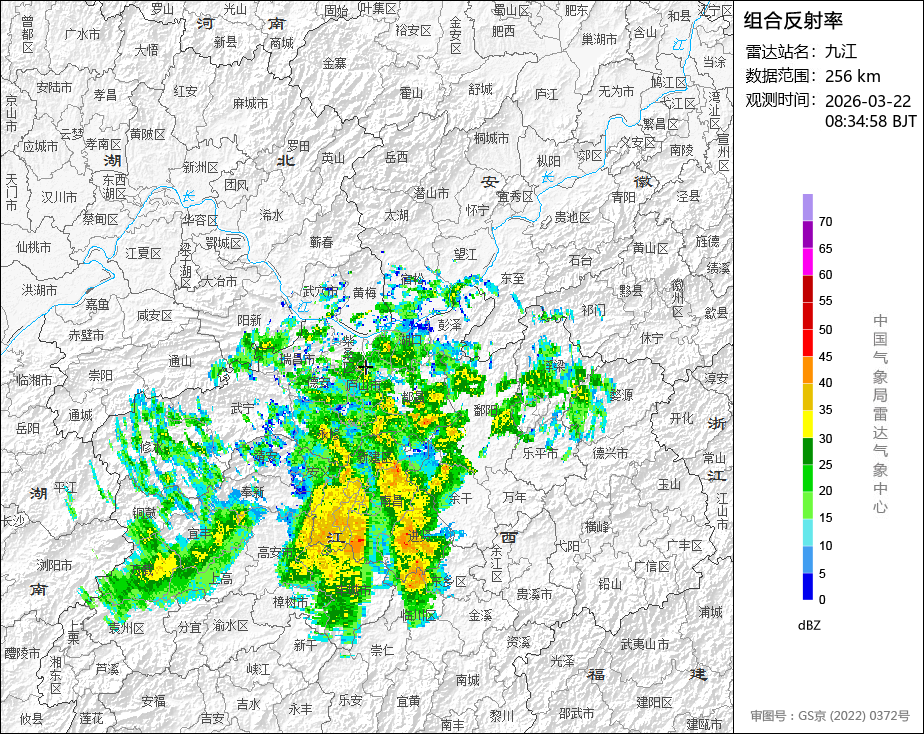The width and height of the screenshot is (924, 734).
Task: Click the 武夷山市 map label
Action: [645, 644]
